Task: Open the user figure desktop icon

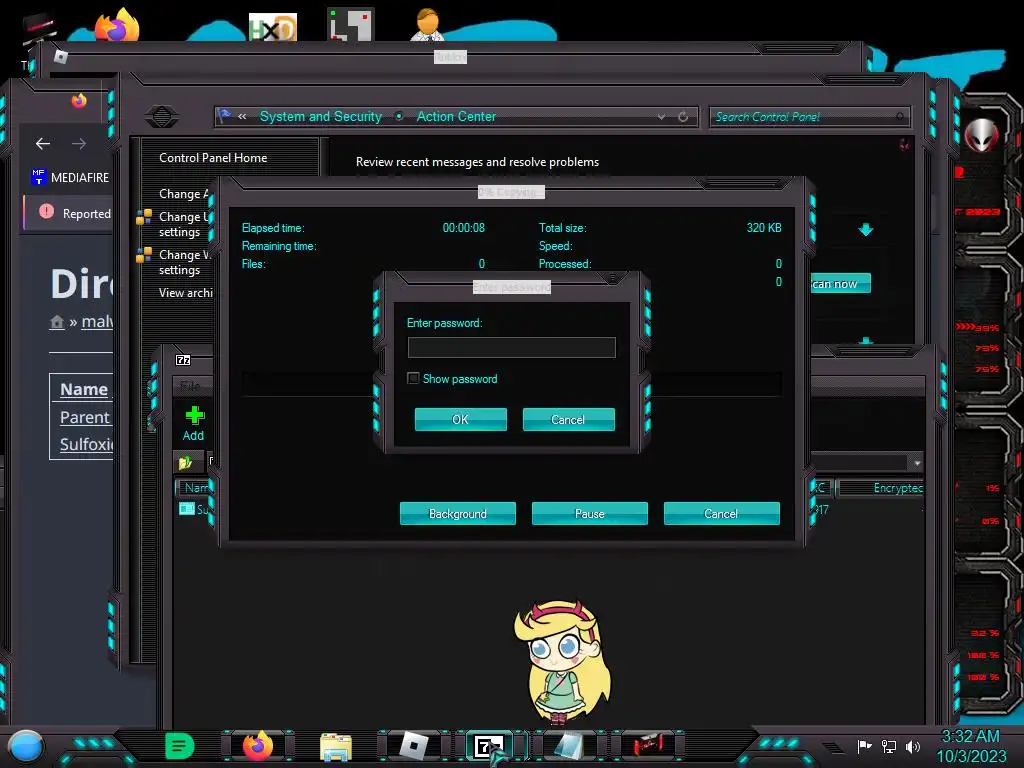Action: click(427, 25)
